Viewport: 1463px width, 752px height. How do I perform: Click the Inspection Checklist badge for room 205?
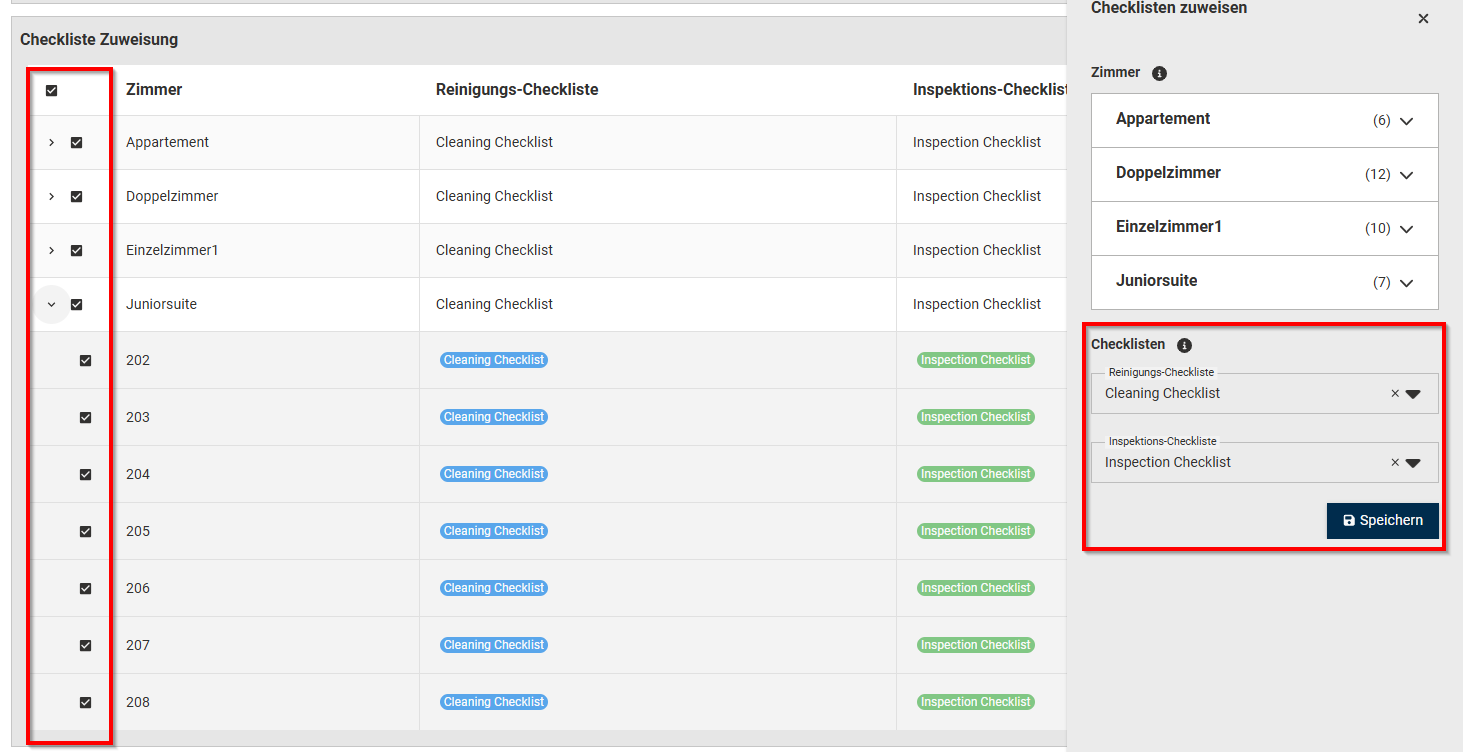point(976,531)
